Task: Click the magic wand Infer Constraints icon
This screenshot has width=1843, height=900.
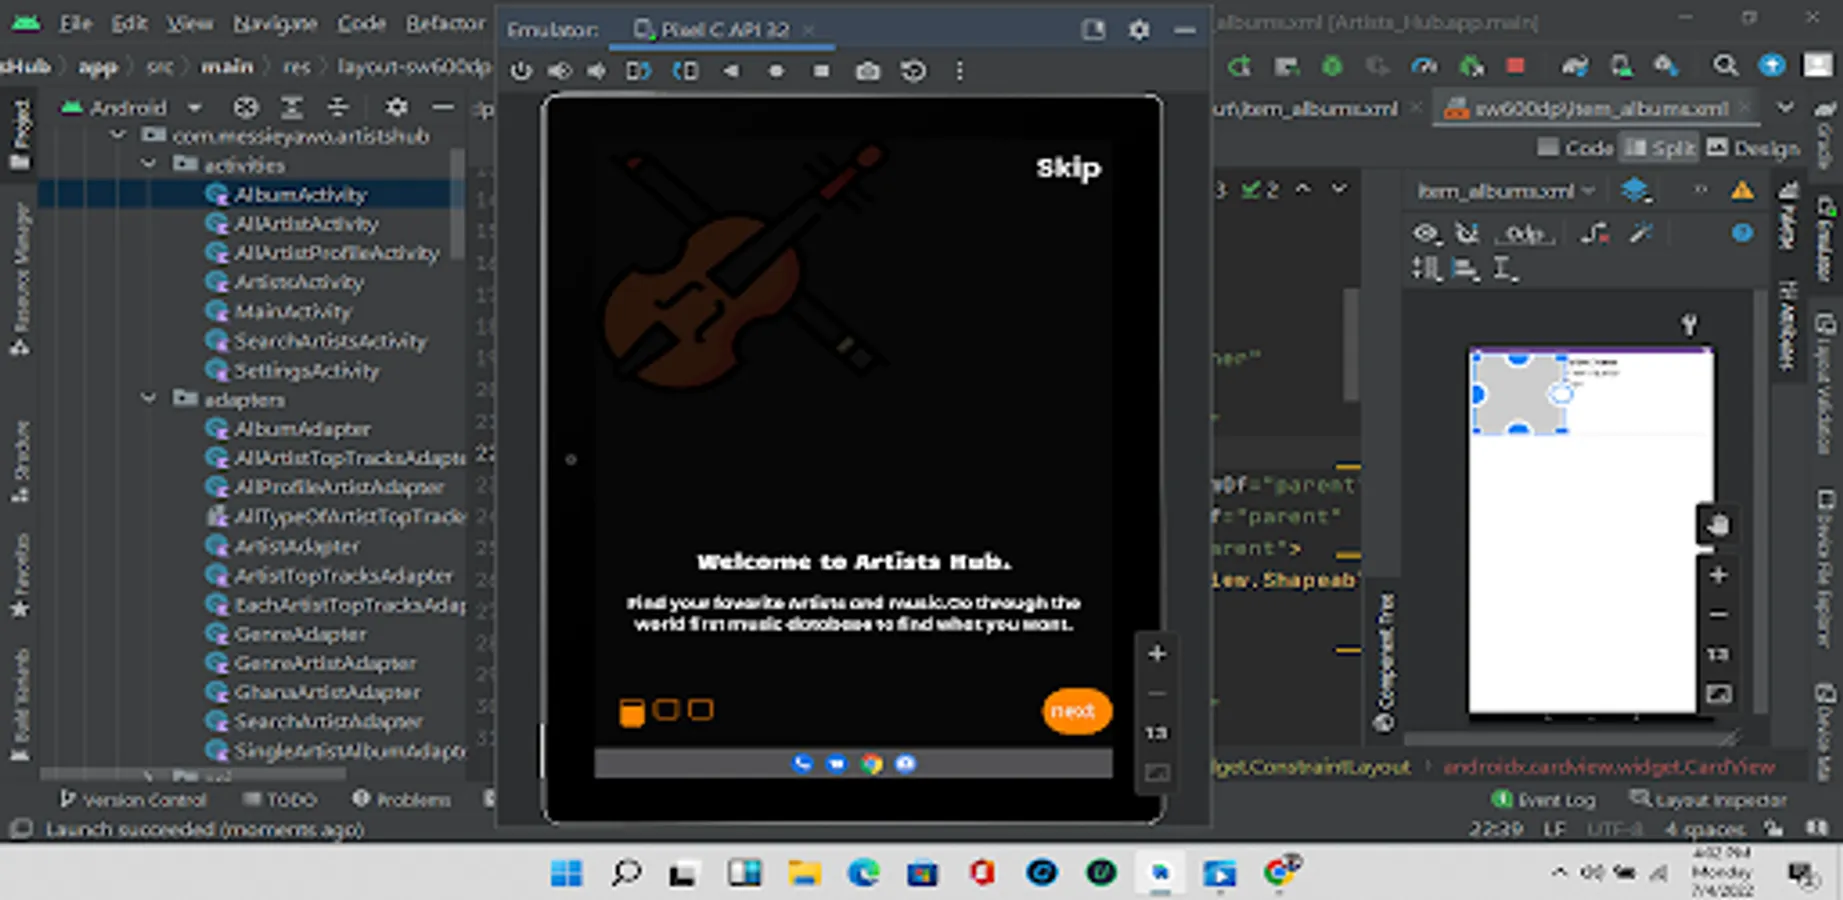Action: tap(1641, 233)
